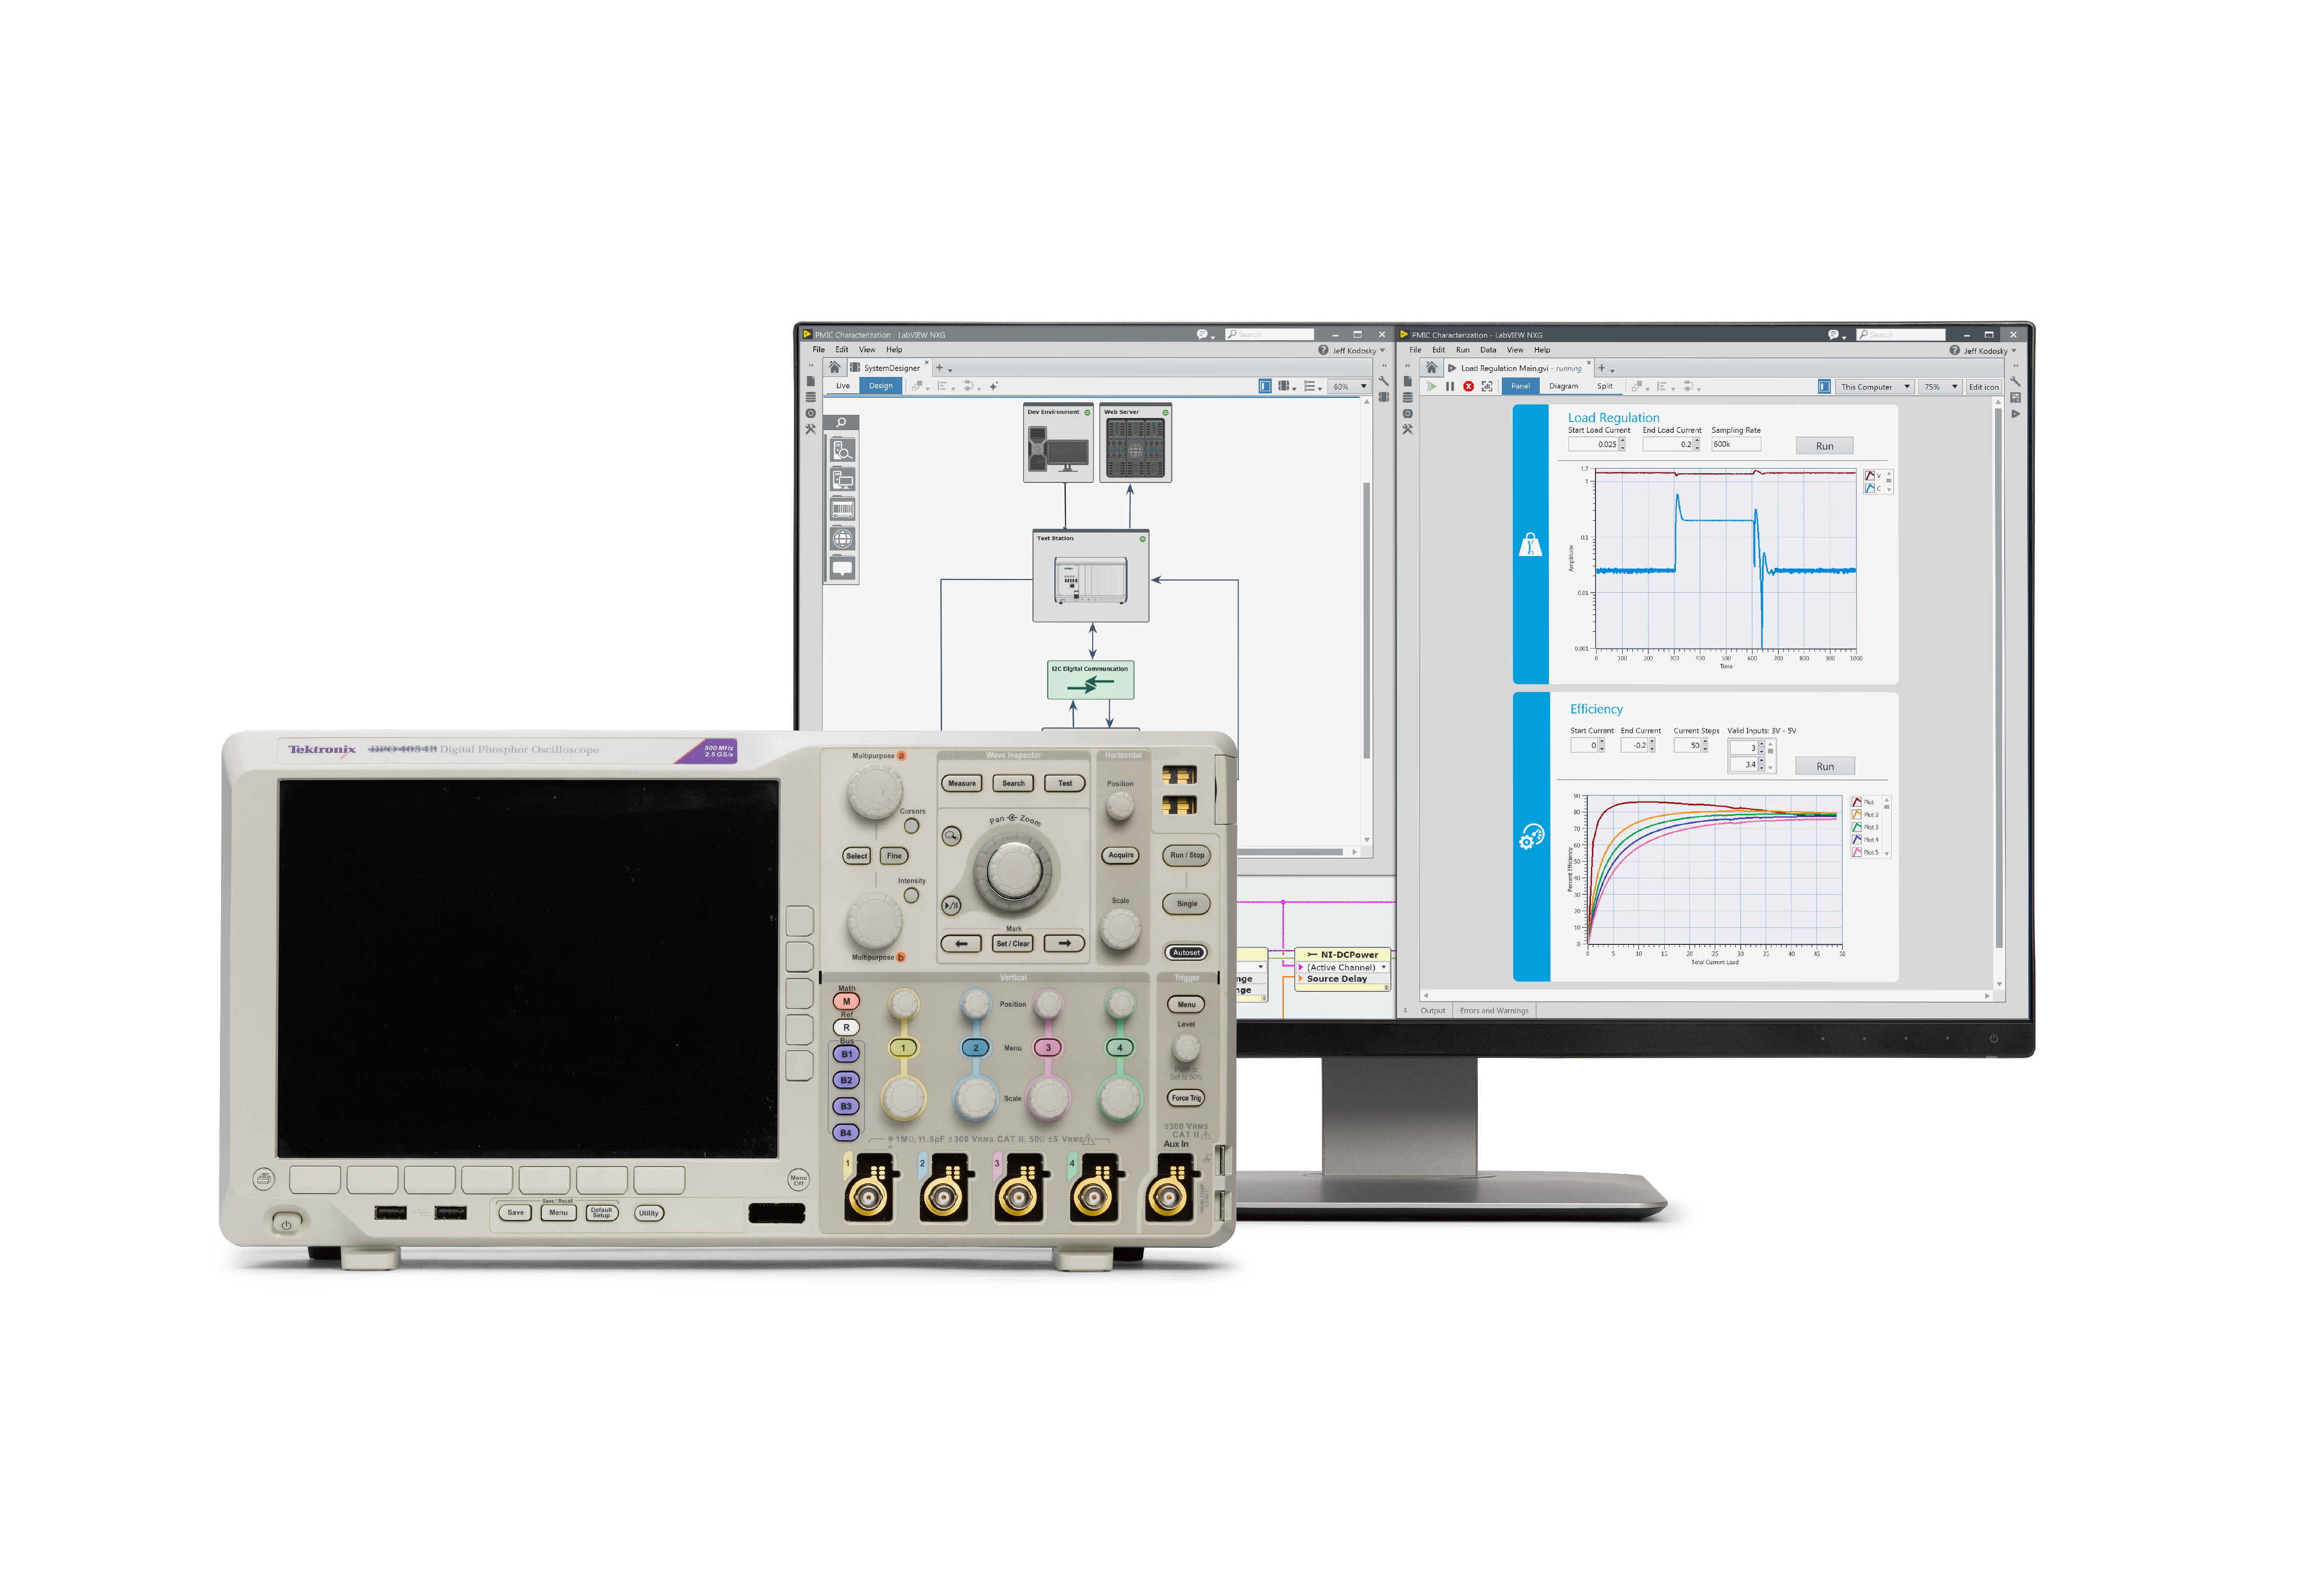The image size is (2302, 1596).
Task: Open the Data menu
Action: [1487, 350]
